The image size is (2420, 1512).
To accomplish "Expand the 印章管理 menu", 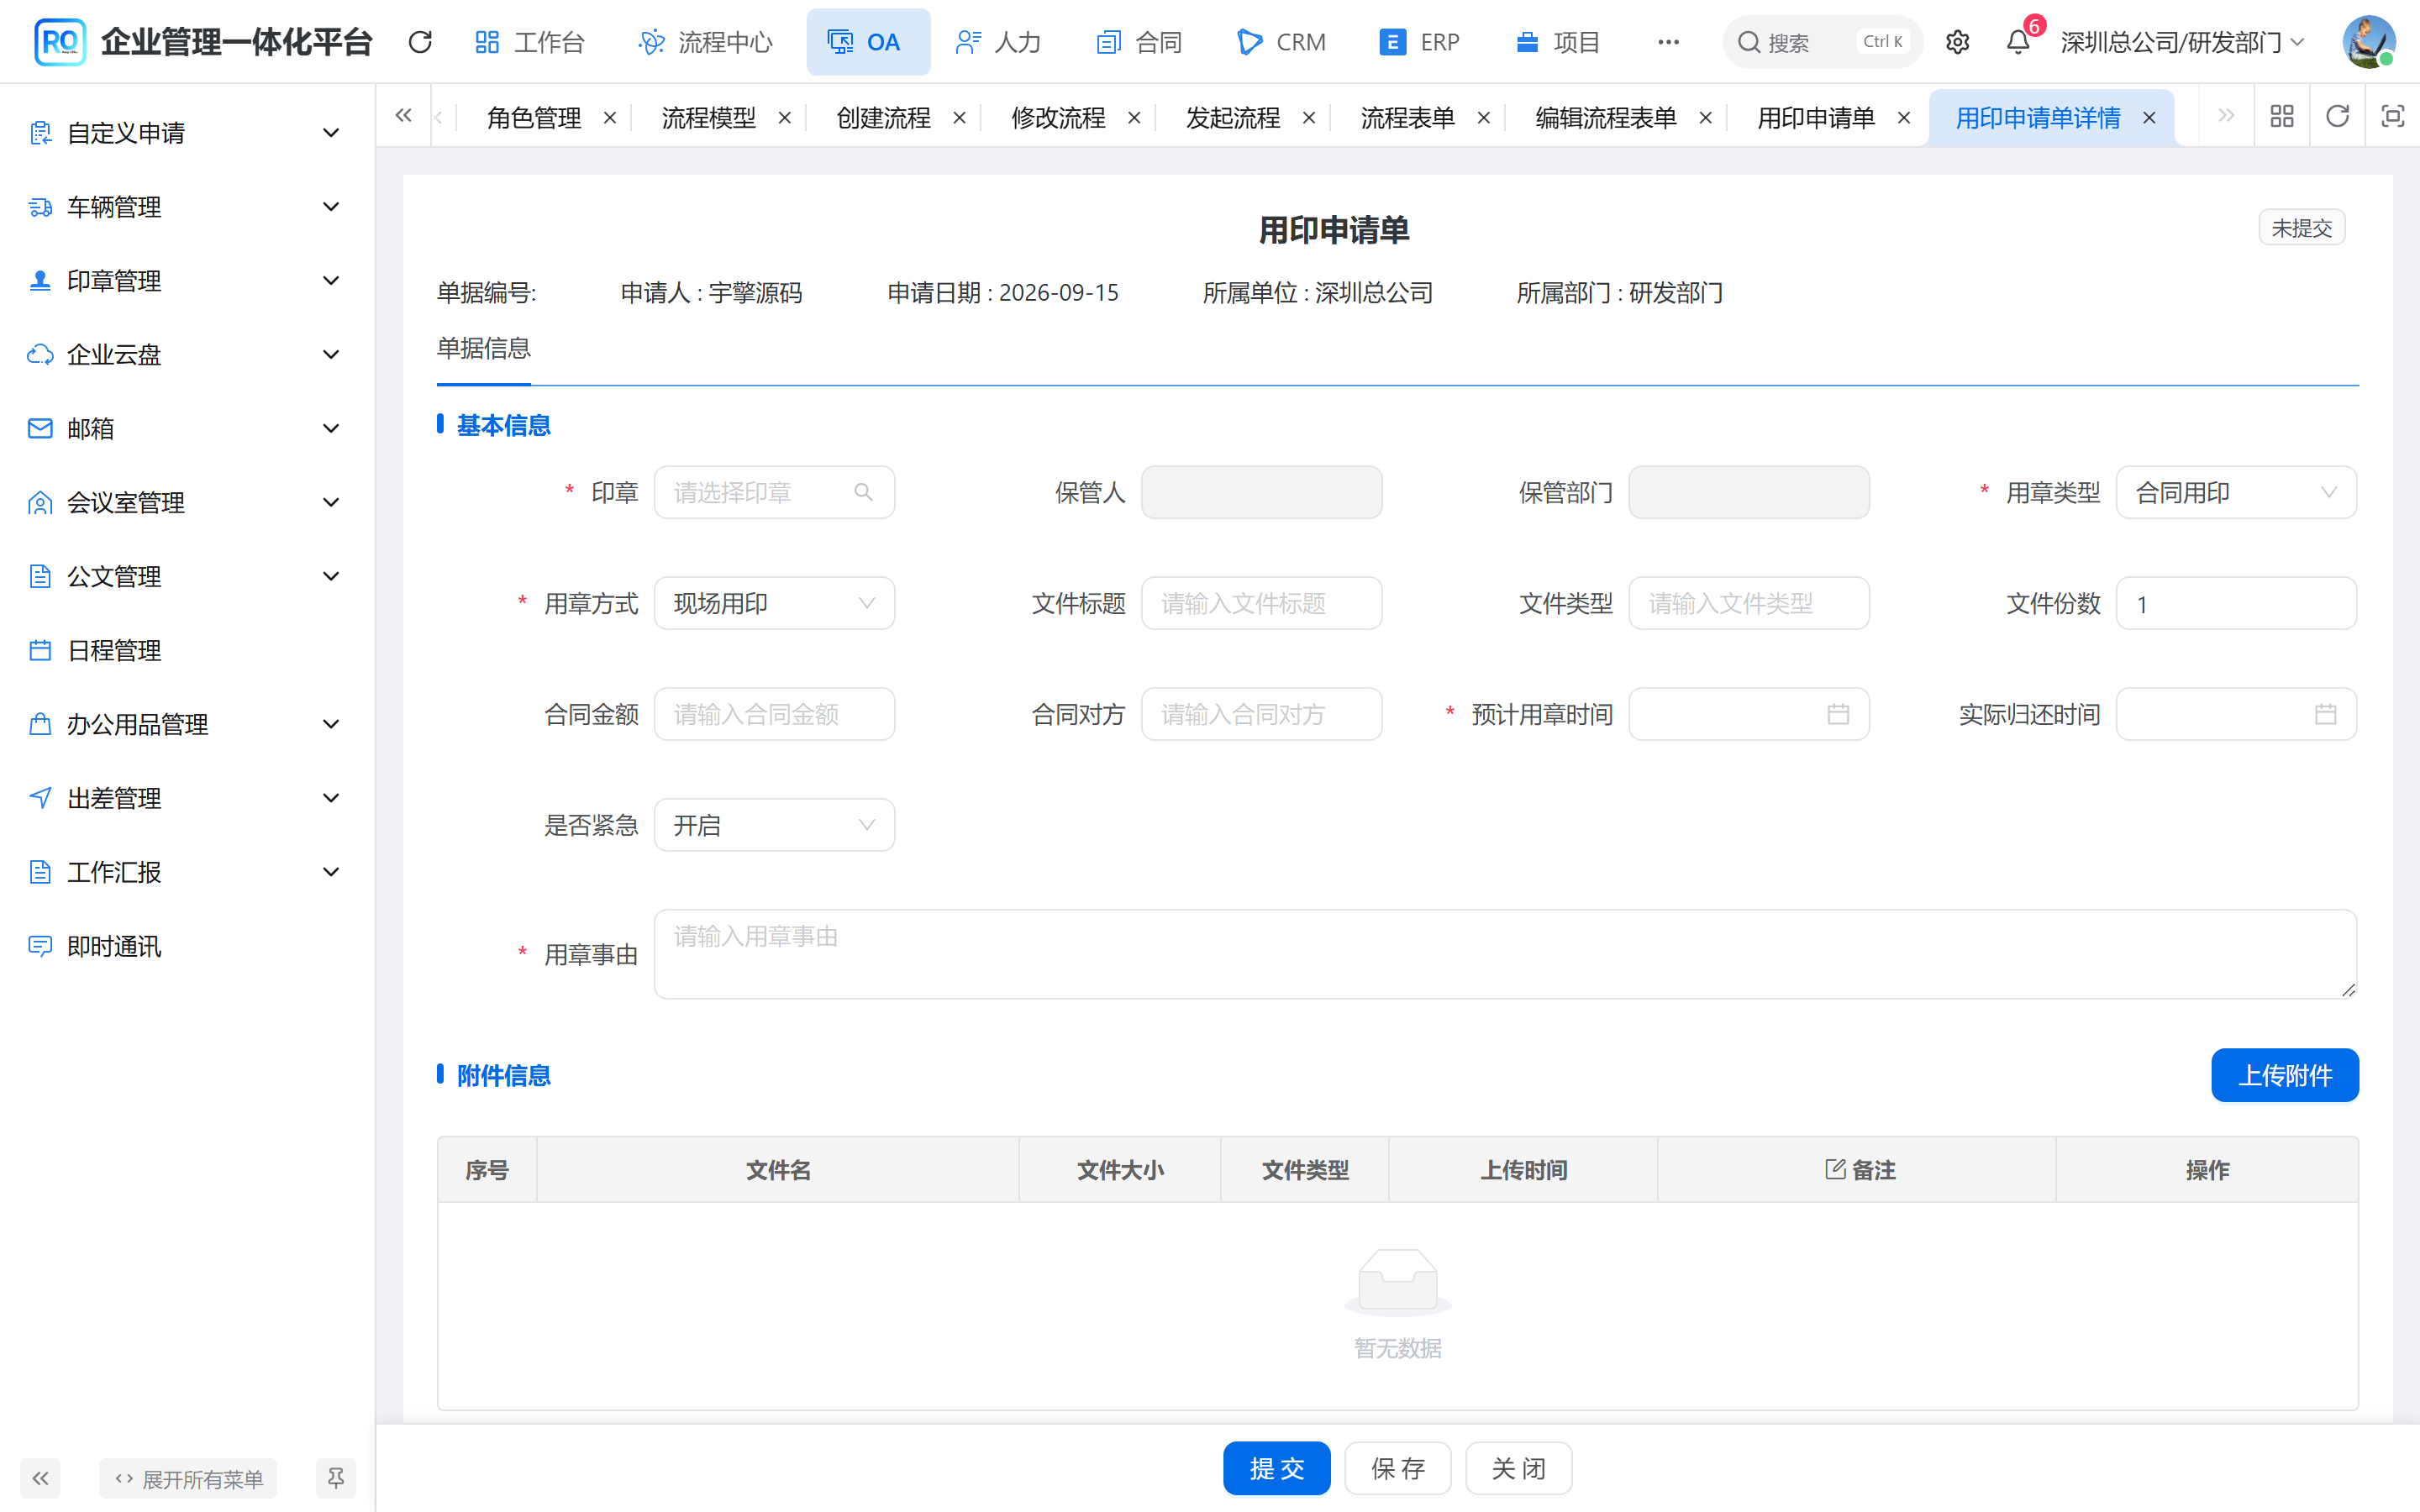I will pos(188,281).
